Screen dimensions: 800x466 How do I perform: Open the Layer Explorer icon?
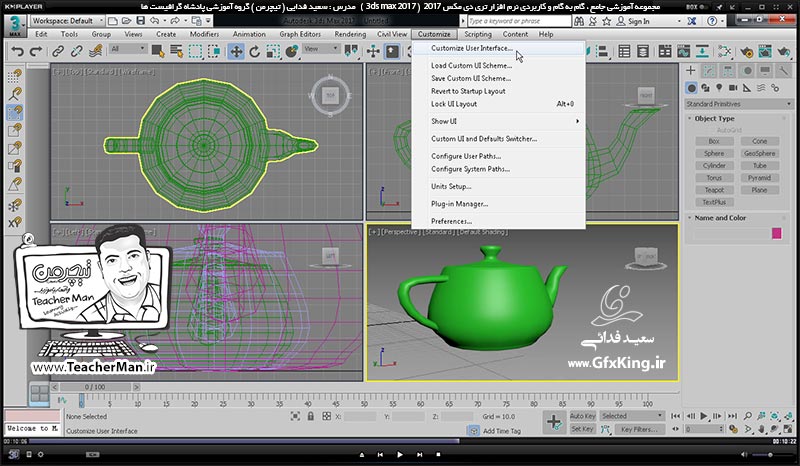pos(643,52)
